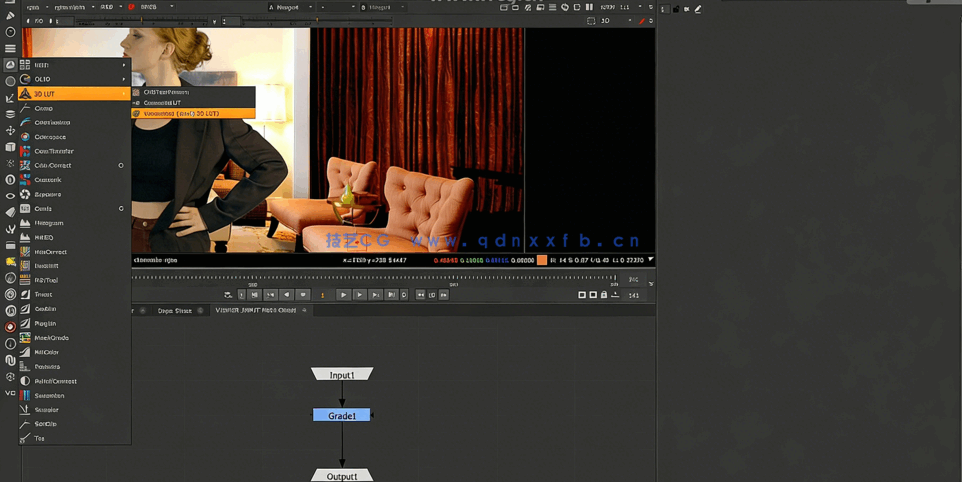Choose the Histogram node from the list
The image size is (962, 482).
point(49,223)
